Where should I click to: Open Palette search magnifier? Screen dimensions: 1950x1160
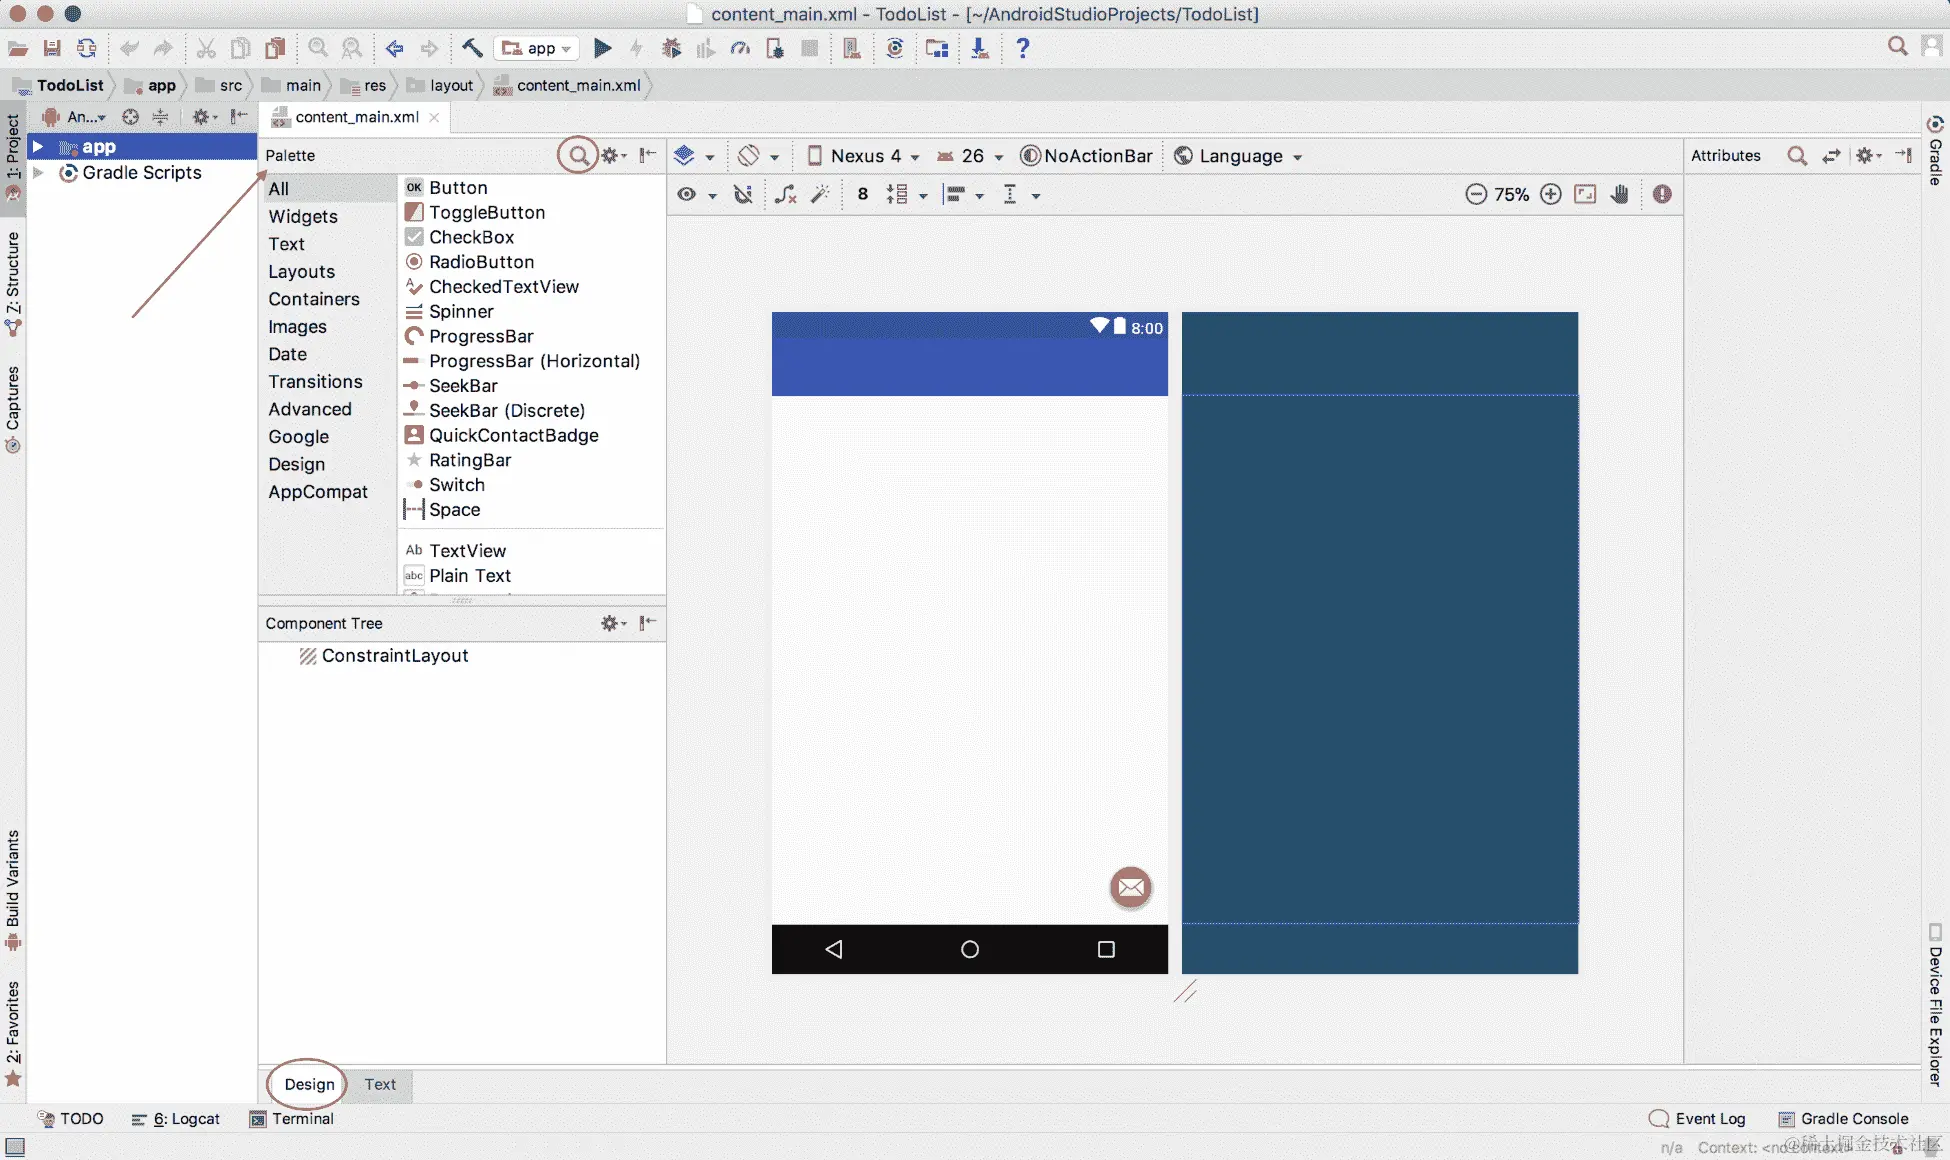[578, 156]
